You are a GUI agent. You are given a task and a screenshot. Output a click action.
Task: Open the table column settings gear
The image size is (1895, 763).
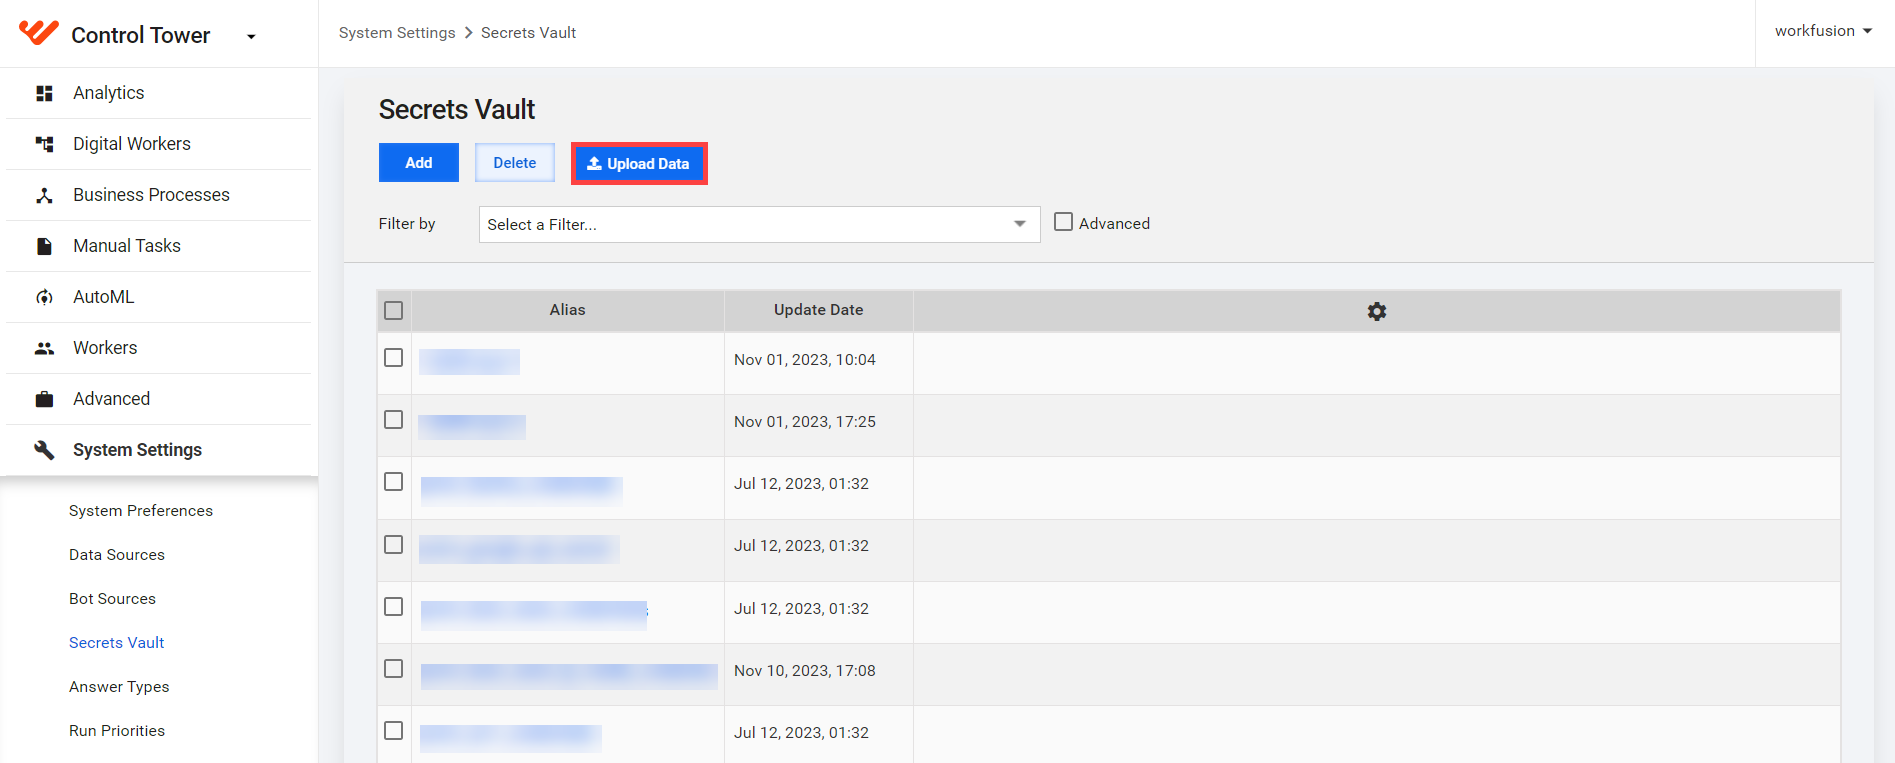pos(1377,311)
